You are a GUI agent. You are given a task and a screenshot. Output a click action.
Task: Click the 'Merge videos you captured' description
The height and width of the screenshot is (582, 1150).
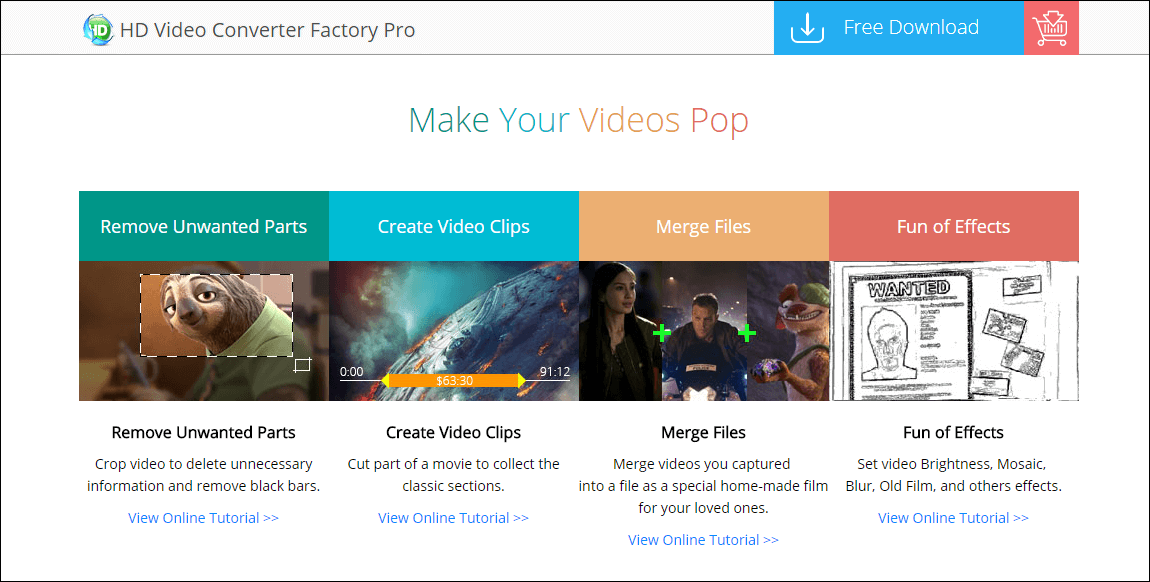(703, 486)
